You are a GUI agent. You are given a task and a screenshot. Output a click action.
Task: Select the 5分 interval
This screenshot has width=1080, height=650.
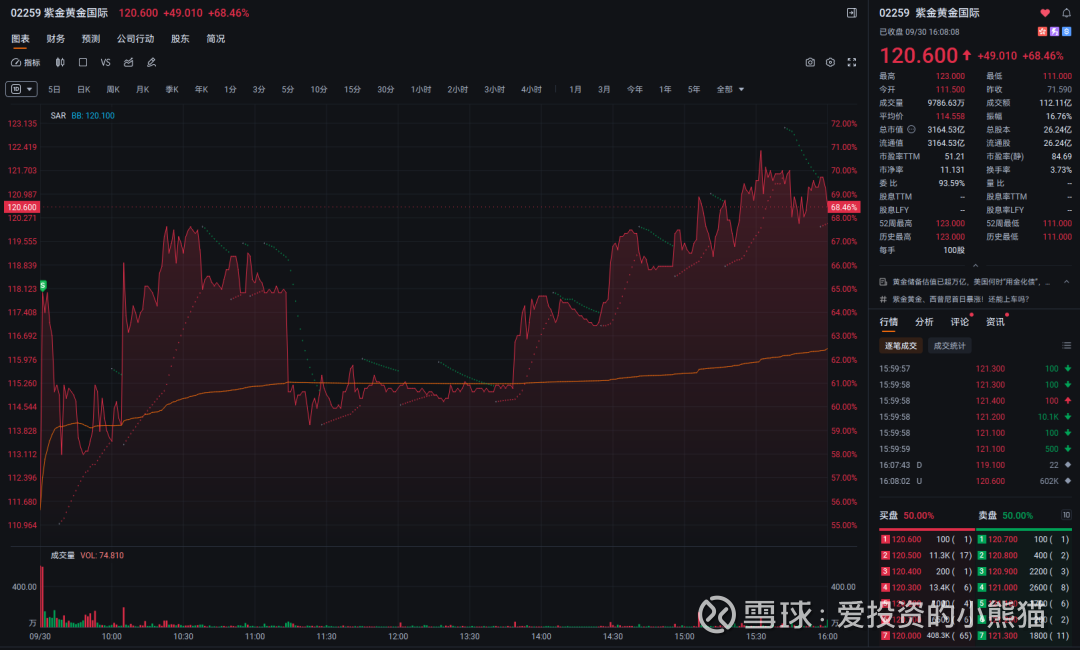click(288, 90)
